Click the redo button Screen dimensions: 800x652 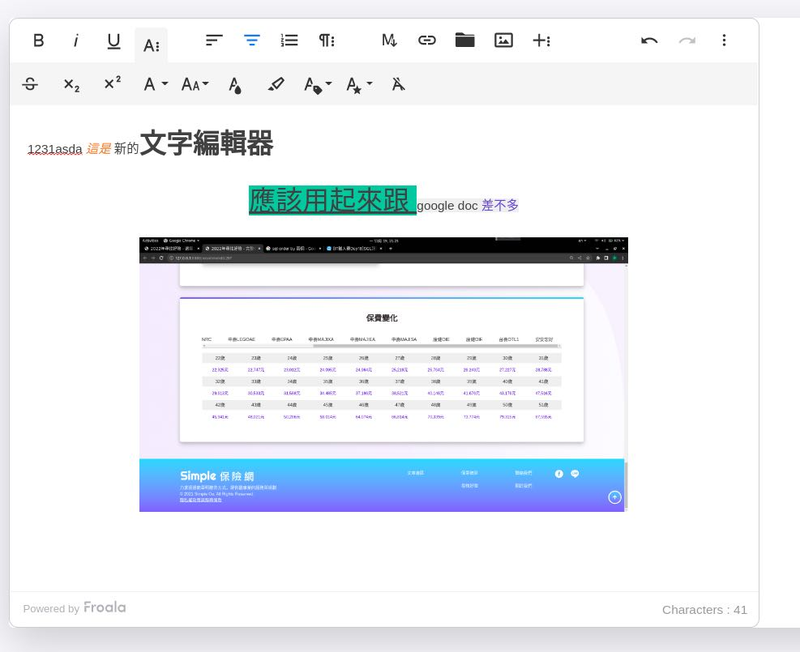(686, 40)
